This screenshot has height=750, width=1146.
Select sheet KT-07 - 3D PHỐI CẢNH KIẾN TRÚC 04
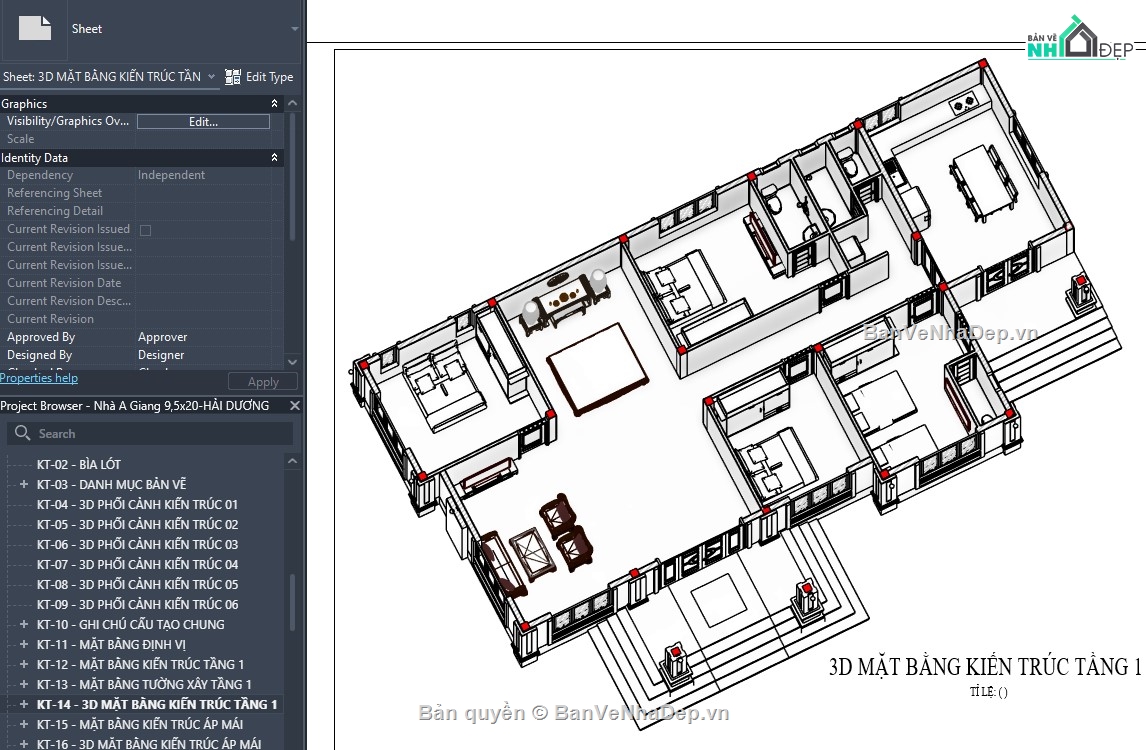click(137, 564)
